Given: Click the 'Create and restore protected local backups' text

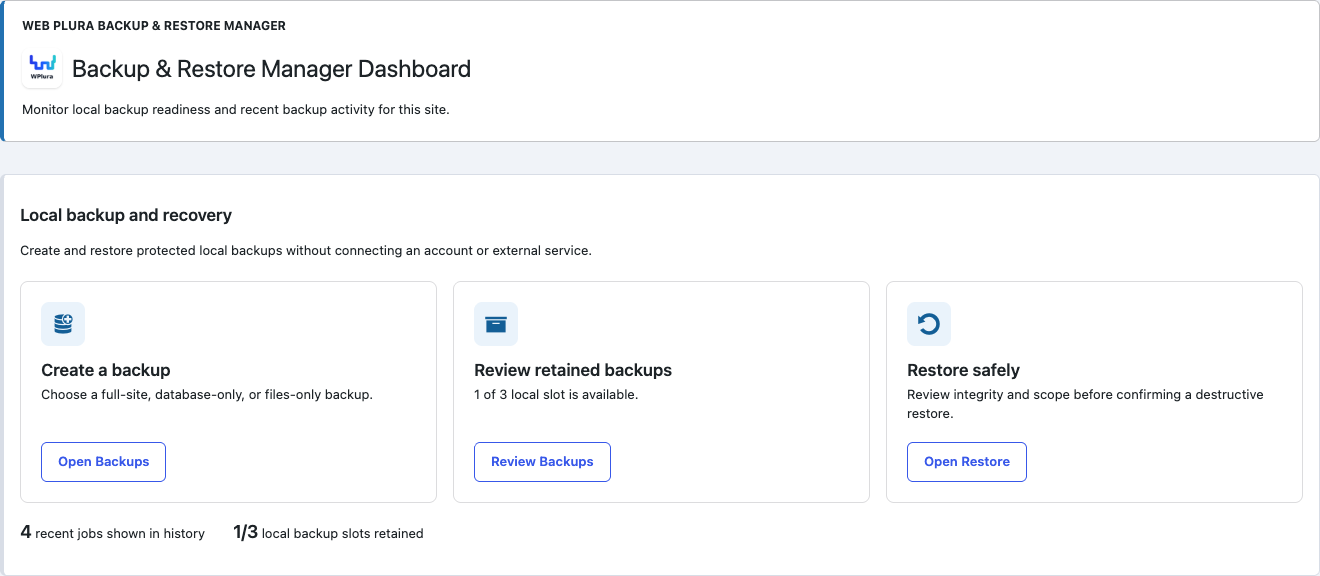Looking at the screenshot, I should (x=306, y=250).
